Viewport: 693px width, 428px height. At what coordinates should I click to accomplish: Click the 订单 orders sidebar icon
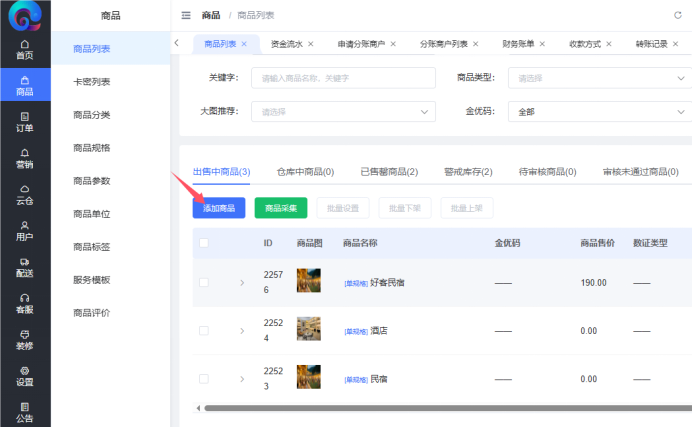pyautogui.click(x=24, y=122)
